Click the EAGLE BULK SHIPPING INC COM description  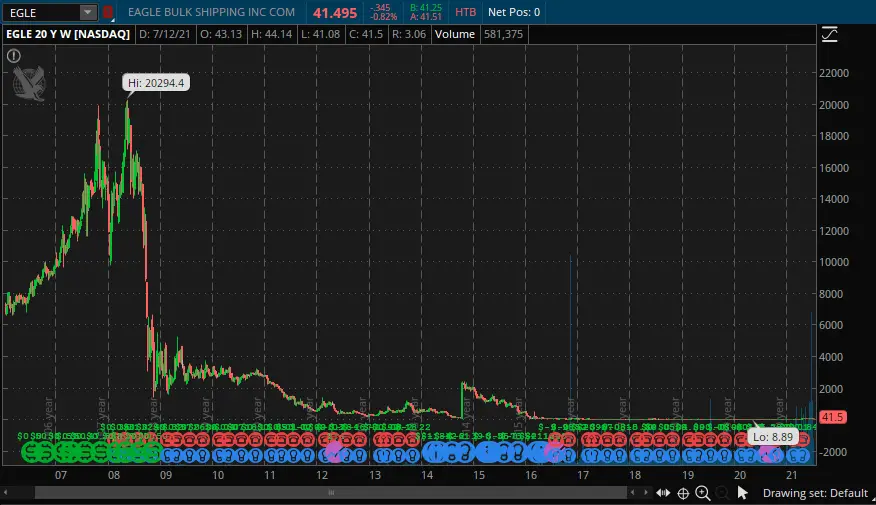point(211,12)
